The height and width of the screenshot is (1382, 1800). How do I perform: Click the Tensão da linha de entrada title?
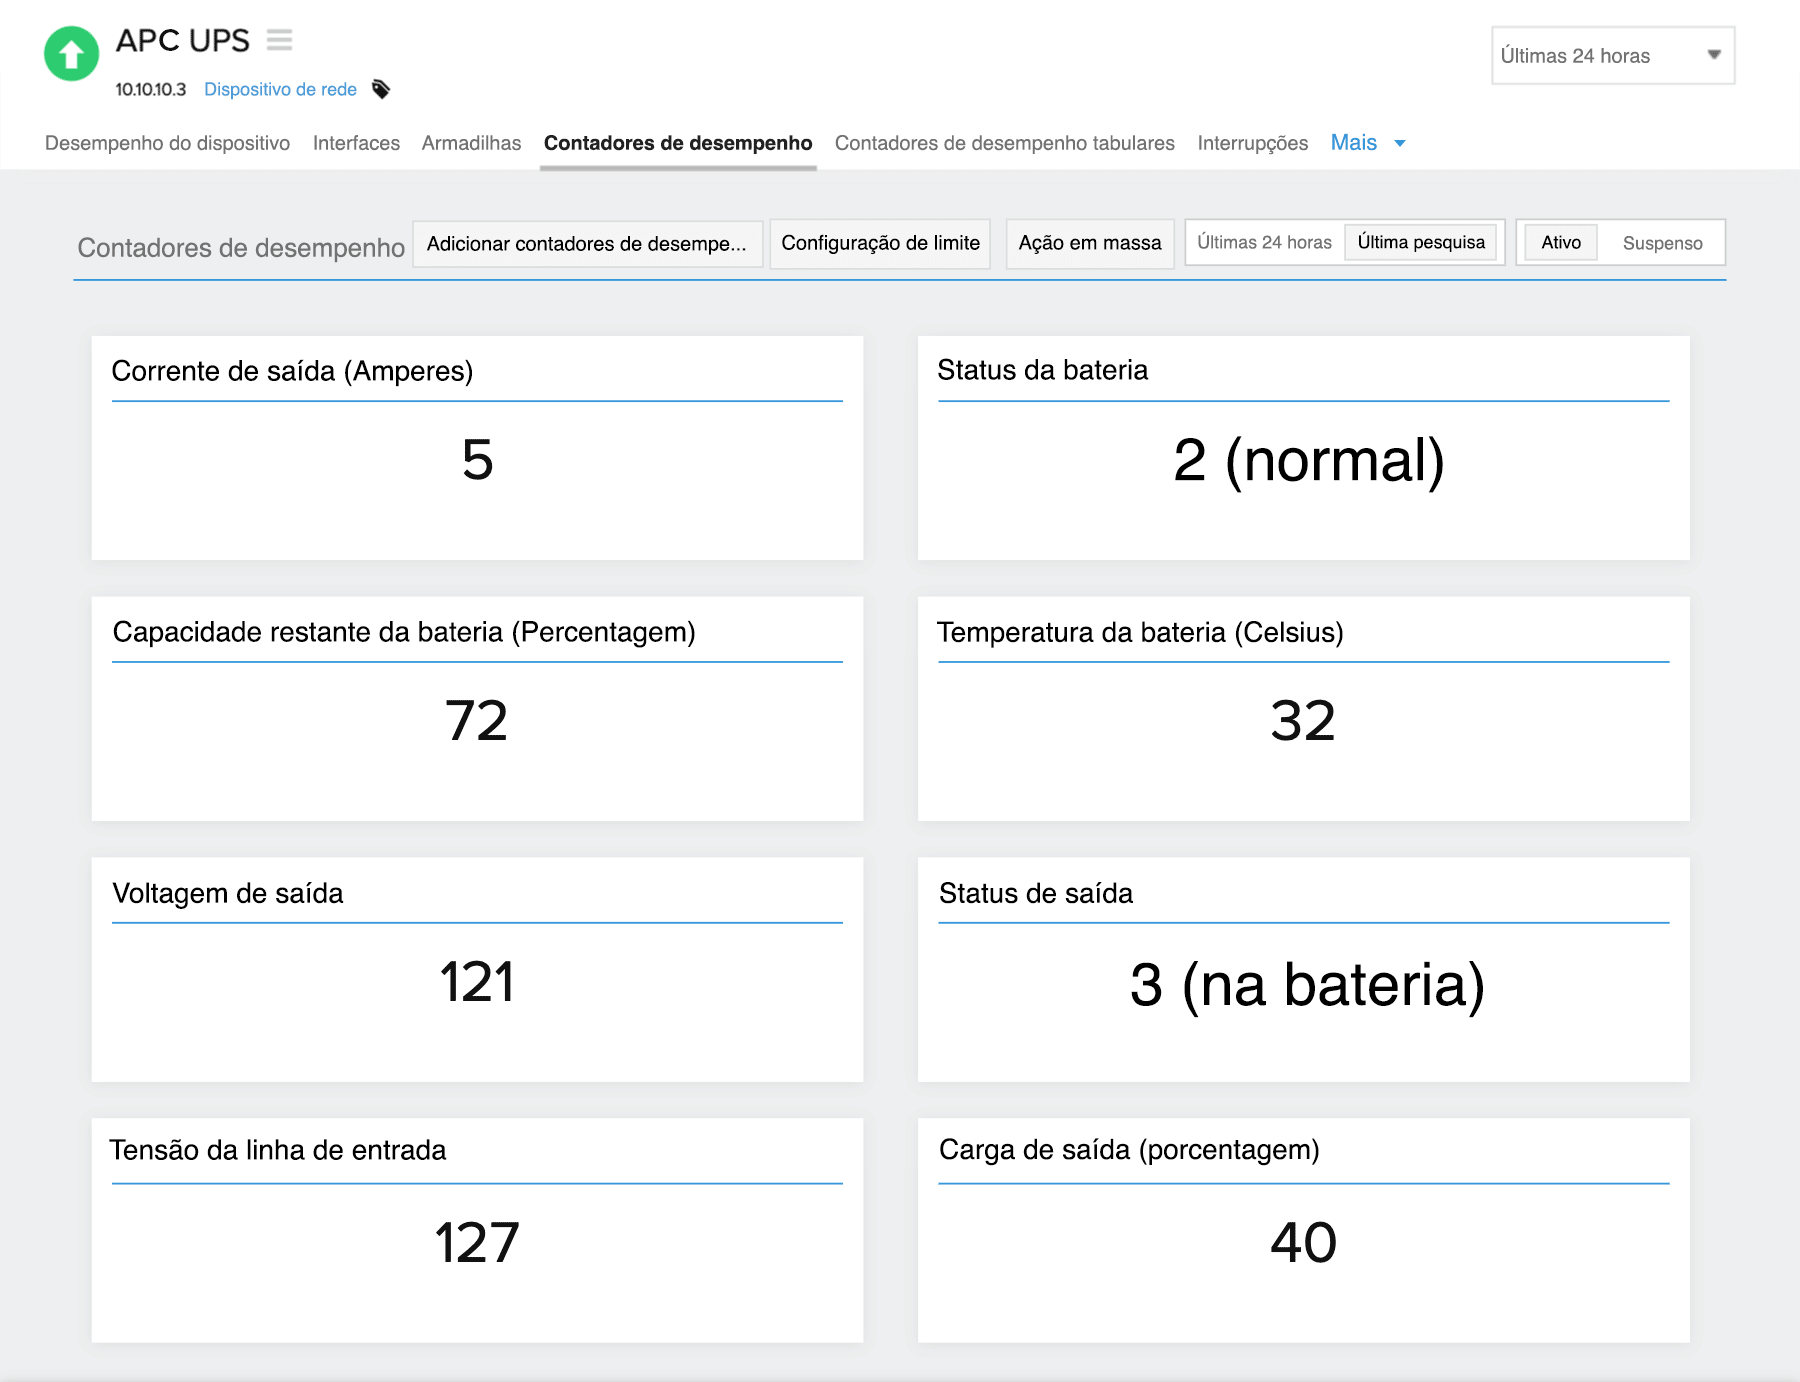pyautogui.click(x=278, y=1150)
